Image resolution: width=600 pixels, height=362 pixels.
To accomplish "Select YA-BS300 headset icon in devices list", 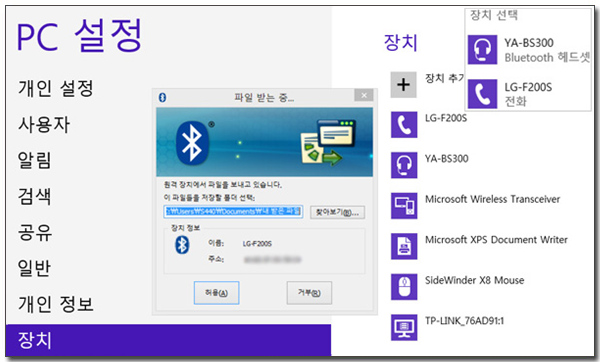I will pyautogui.click(x=404, y=165).
